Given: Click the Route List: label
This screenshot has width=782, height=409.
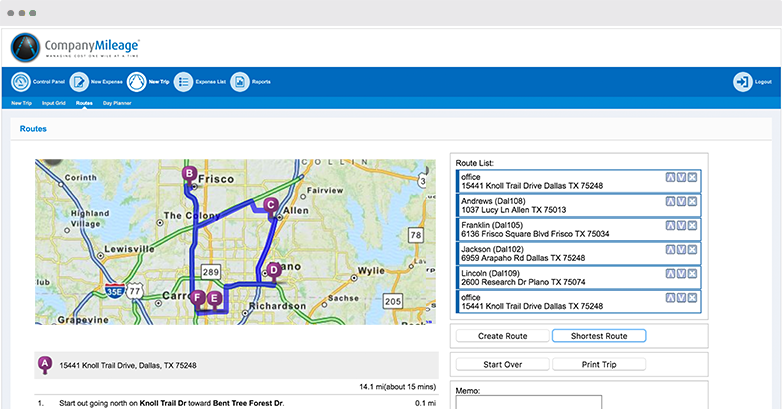Looking at the screenshot, I should pos(474,163).
